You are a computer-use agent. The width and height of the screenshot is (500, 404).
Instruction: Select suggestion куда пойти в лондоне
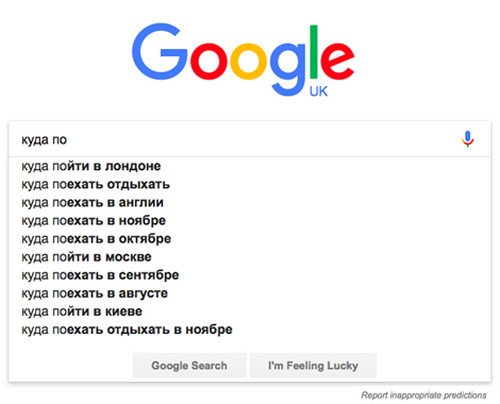(x=91, y=166)
